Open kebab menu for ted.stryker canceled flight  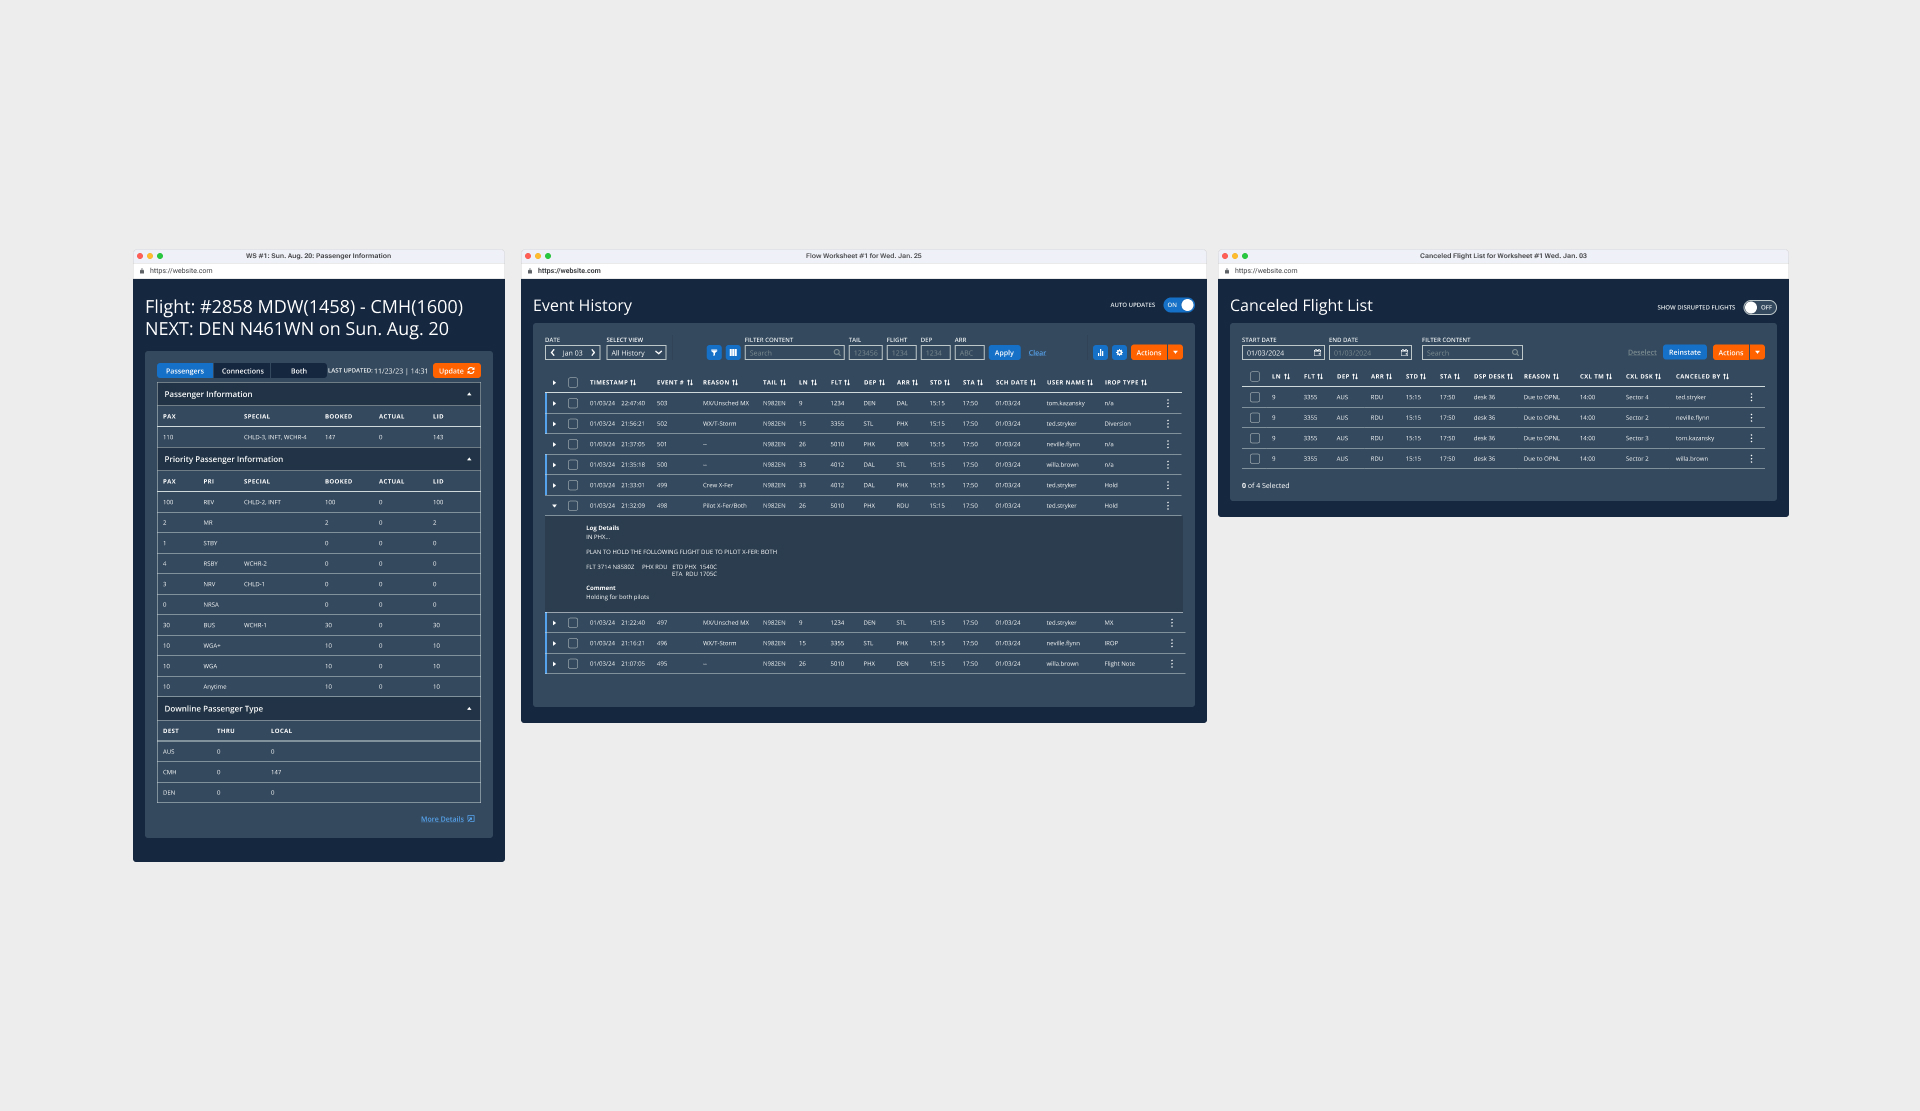click(1751, 398)
